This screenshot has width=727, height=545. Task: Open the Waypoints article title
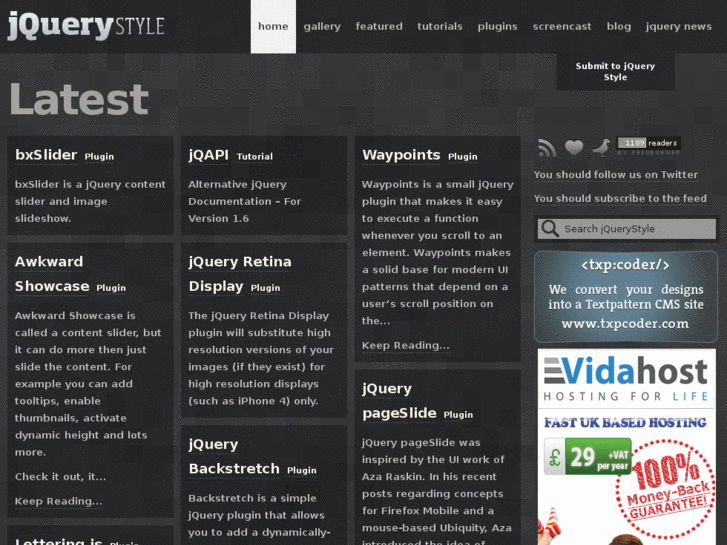401,155
